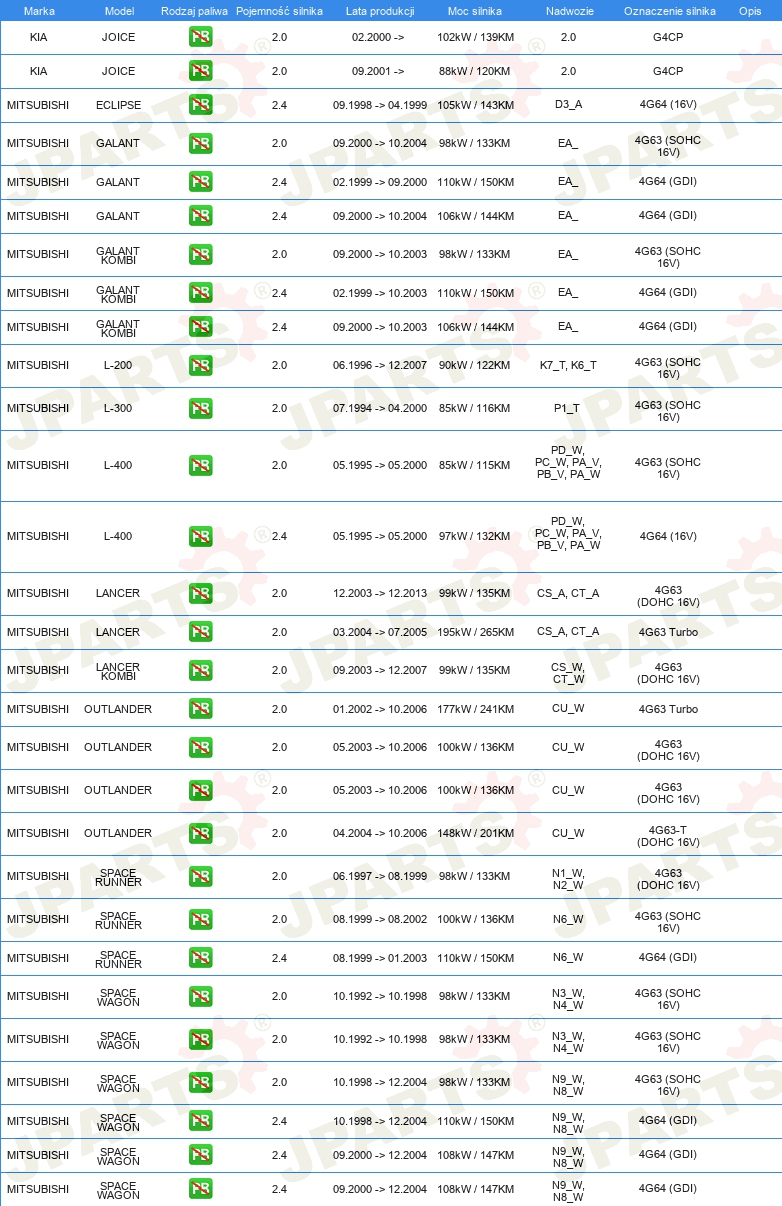Image resolution: width=782 pixels, height=1206 pixels.
Task: Click the Opis column header
Action: click(x=750, y=11)
